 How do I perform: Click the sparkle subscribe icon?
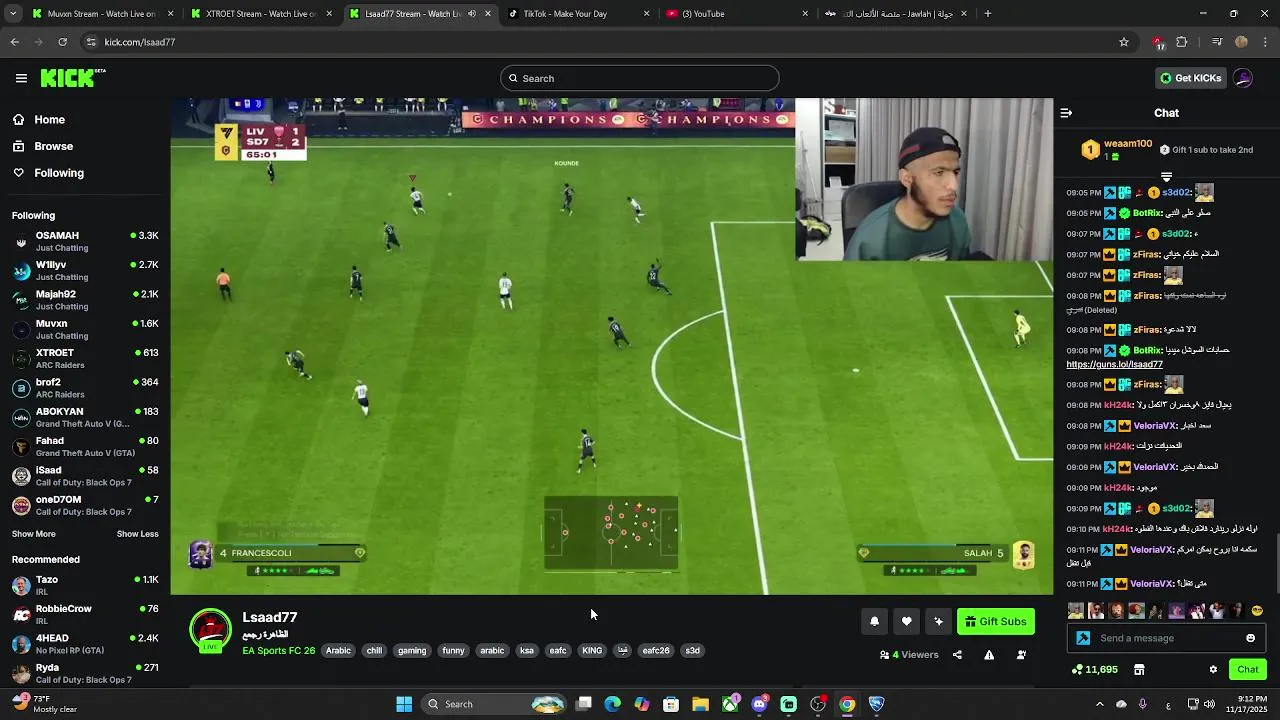coord(938,621)
